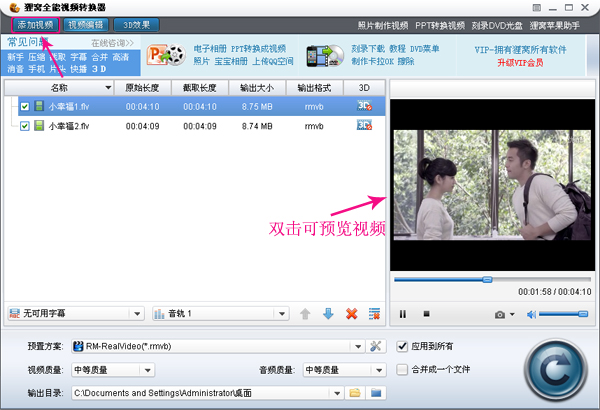Toggle the 应用到所有 checkbox
600x410 pixels.
[x=402, y=346]
